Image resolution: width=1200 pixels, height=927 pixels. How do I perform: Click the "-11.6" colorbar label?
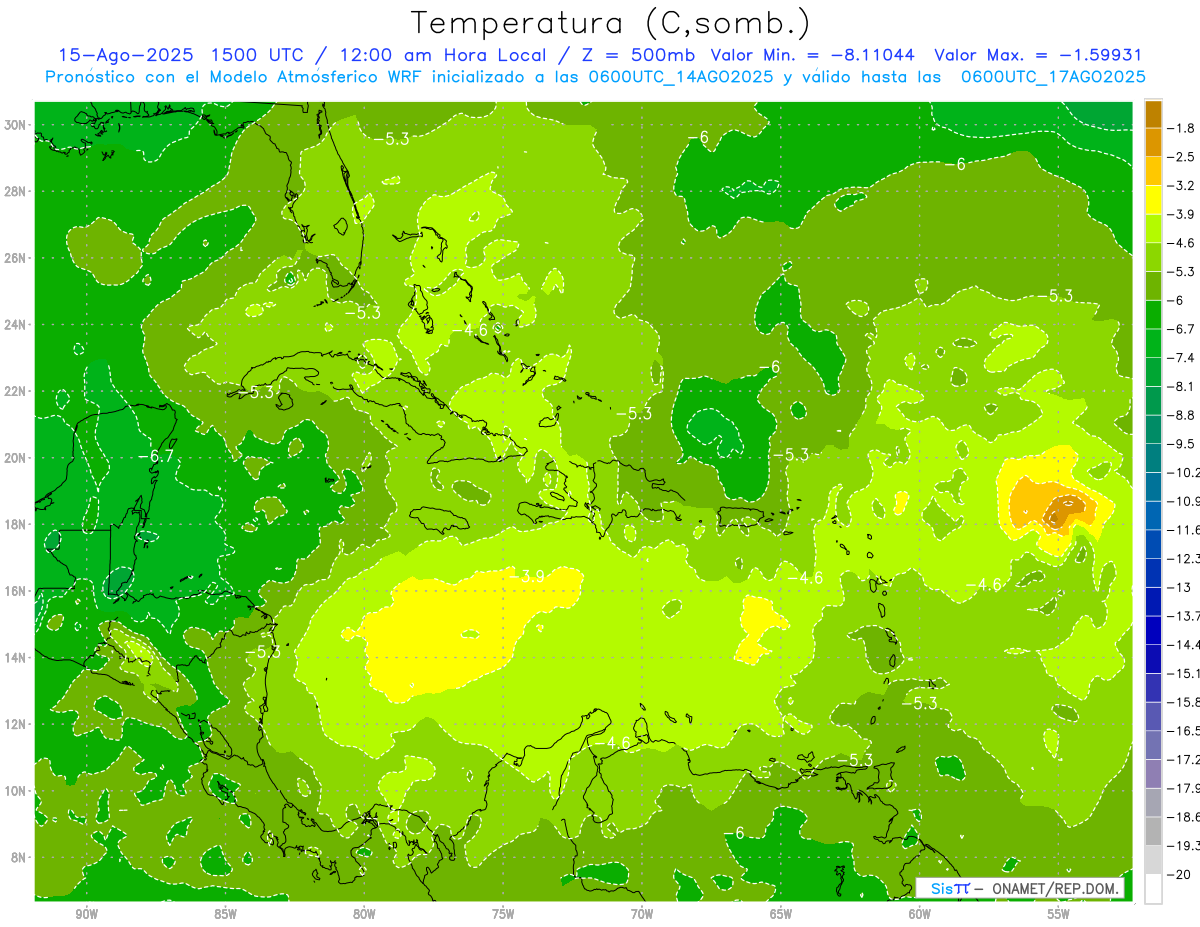tap(1185, 530)
